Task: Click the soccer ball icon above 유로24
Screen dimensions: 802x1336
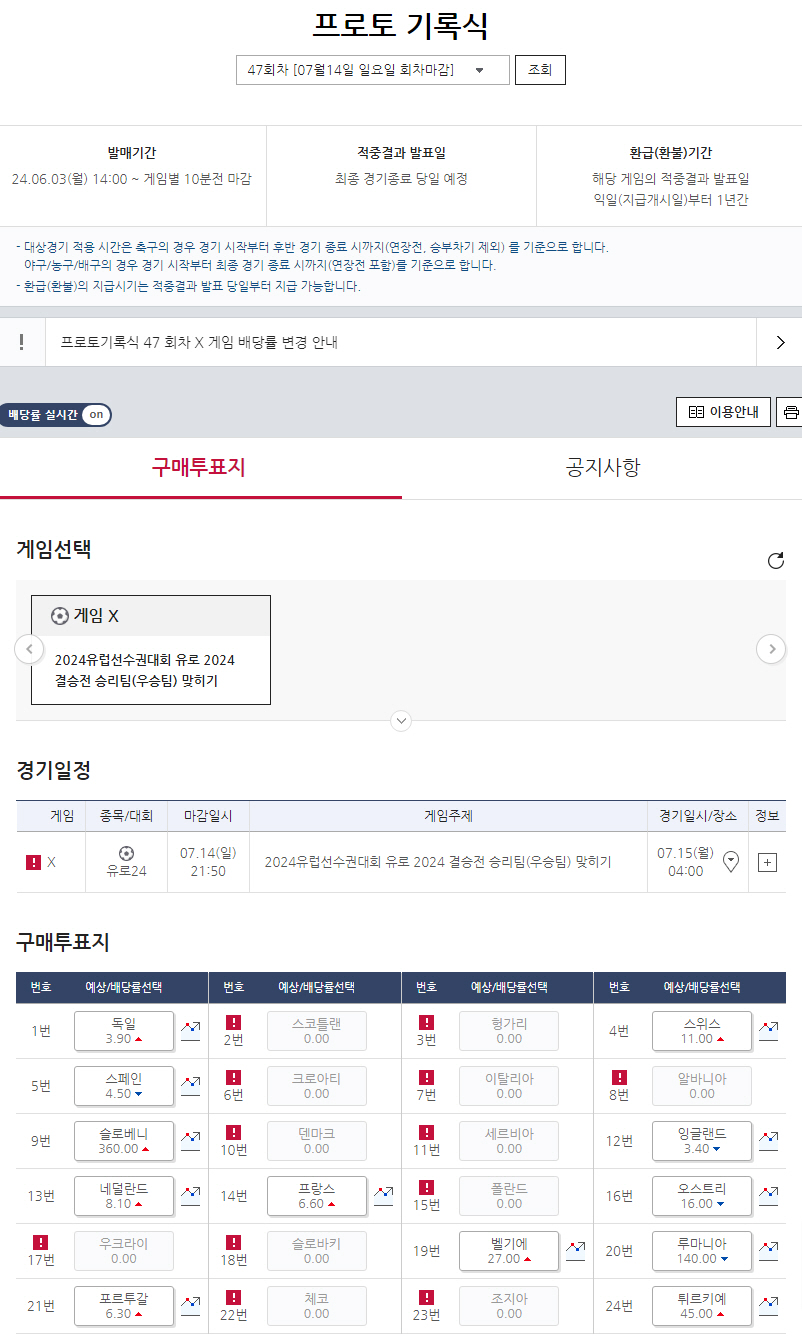Action: (126, 853)
